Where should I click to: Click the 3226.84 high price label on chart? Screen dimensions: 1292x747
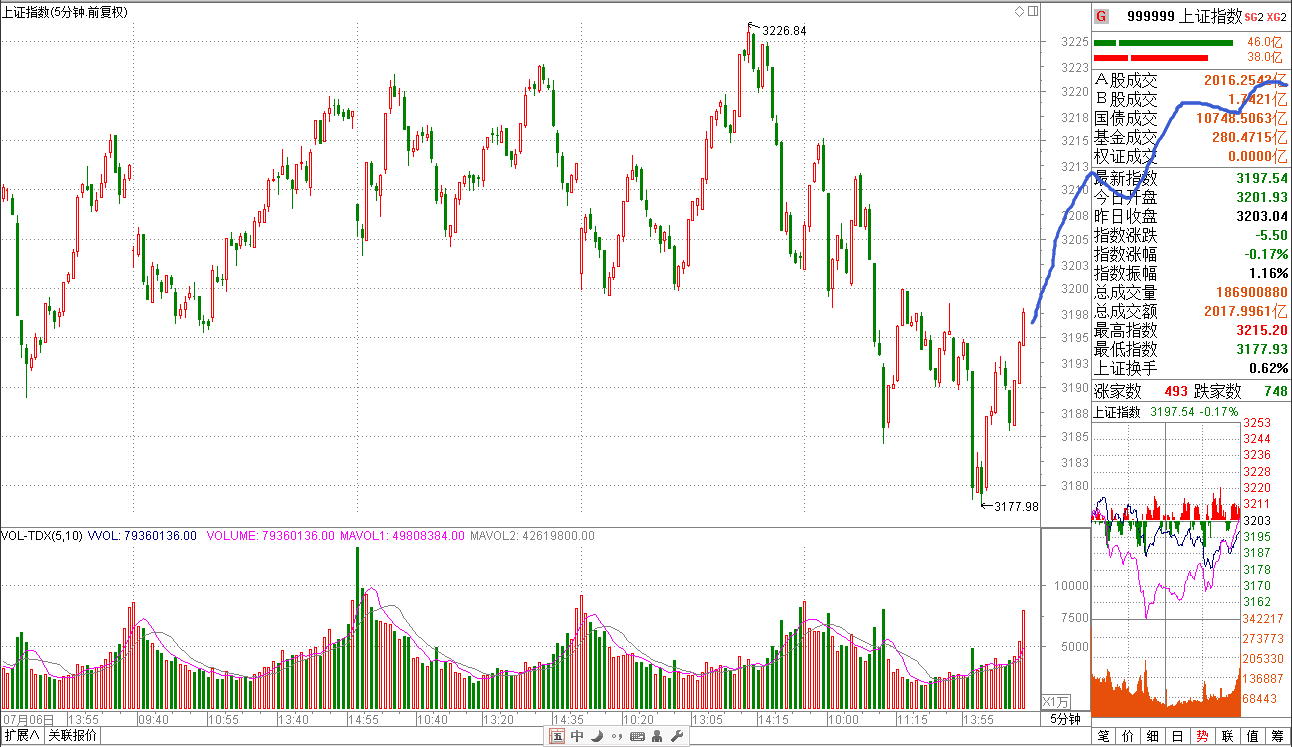783,31
